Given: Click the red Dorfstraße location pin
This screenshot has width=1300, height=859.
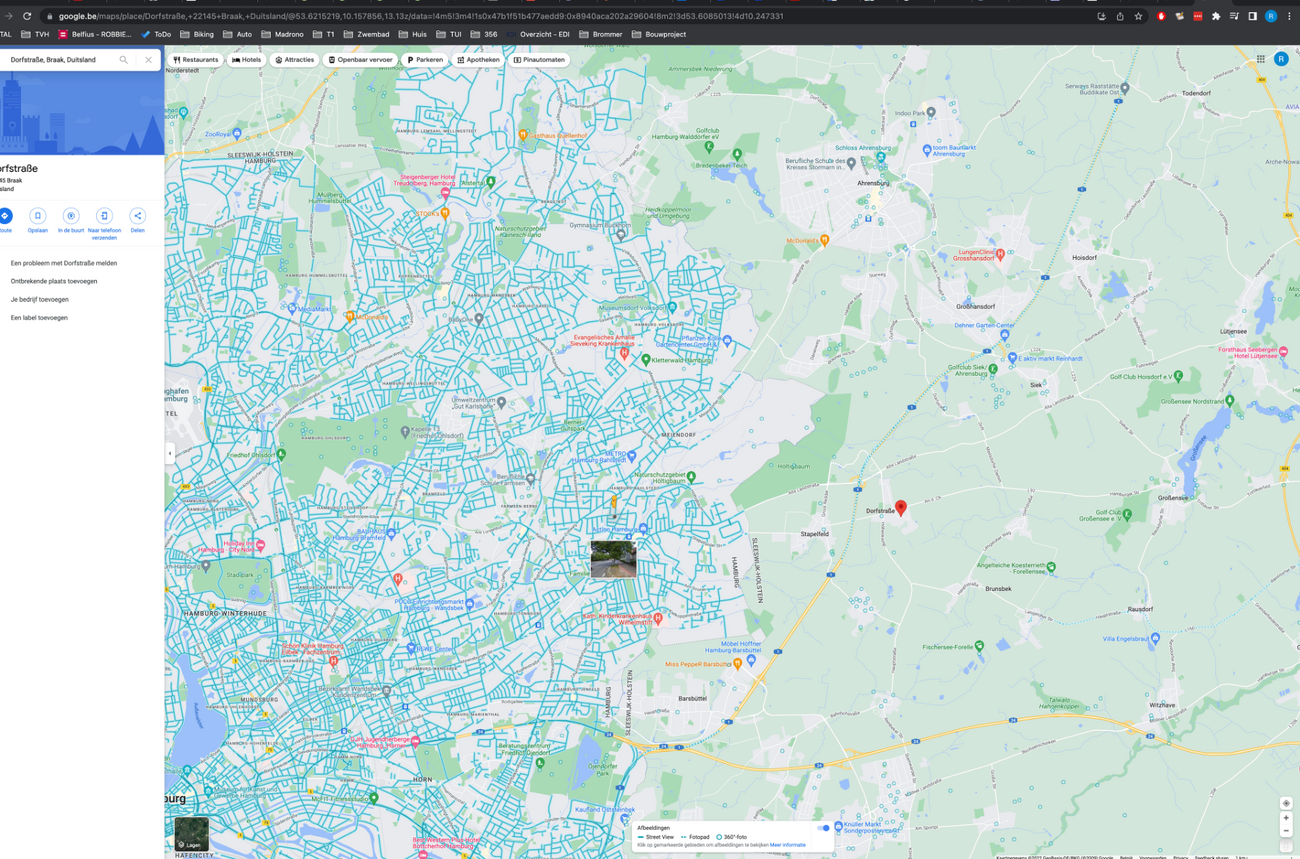Looking at the screenshot, I should (x=901, y=508).
